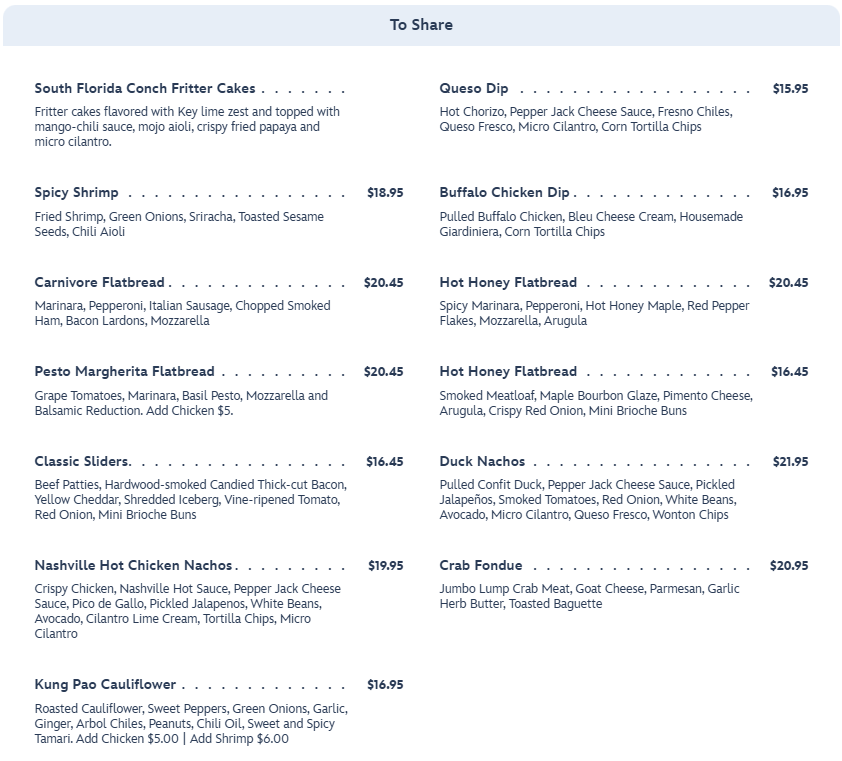Viewport: 842px width, 761px height.
Task: Click the Carnivore Flatbread title
Action: pyautogui.click(x=100, y=283)
